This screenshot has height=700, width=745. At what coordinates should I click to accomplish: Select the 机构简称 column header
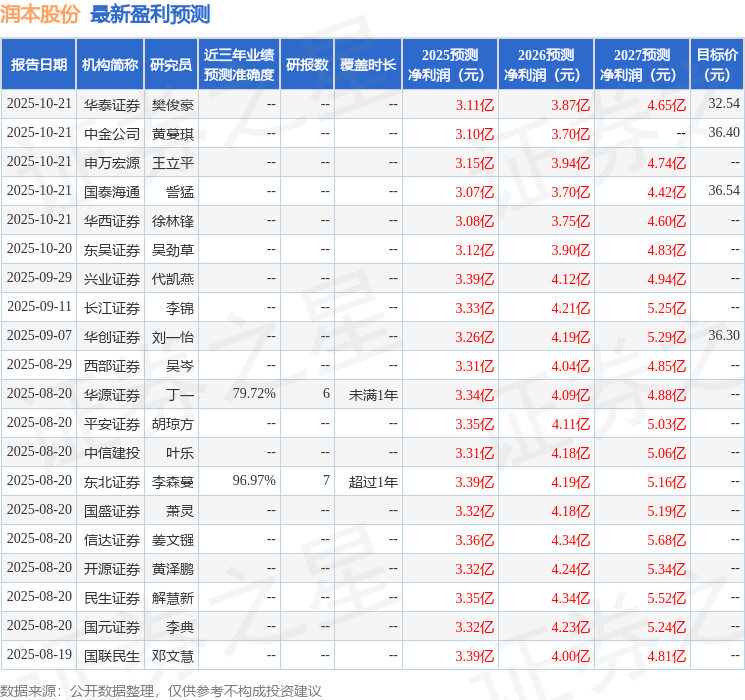click(110, 65)
